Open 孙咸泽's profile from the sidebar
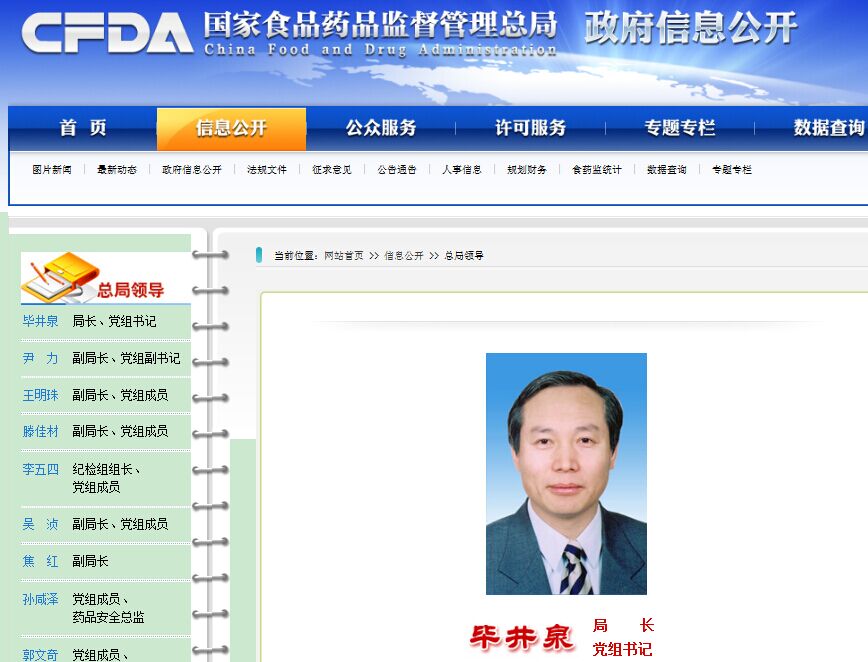 point(41,599)
